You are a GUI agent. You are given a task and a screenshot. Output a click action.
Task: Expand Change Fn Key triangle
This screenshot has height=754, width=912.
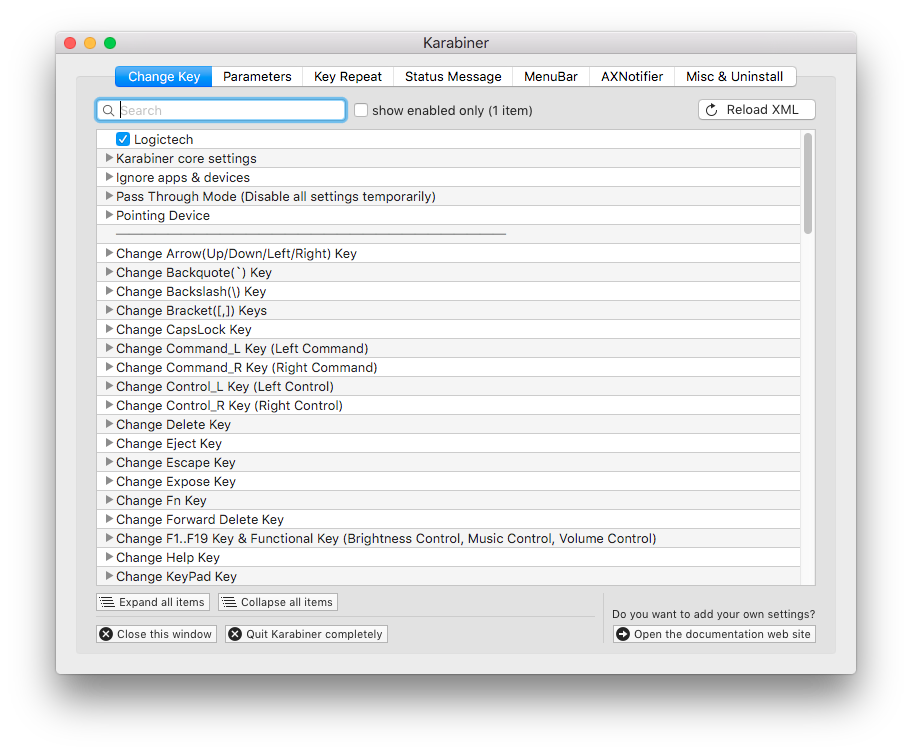(x=109, y=500)
